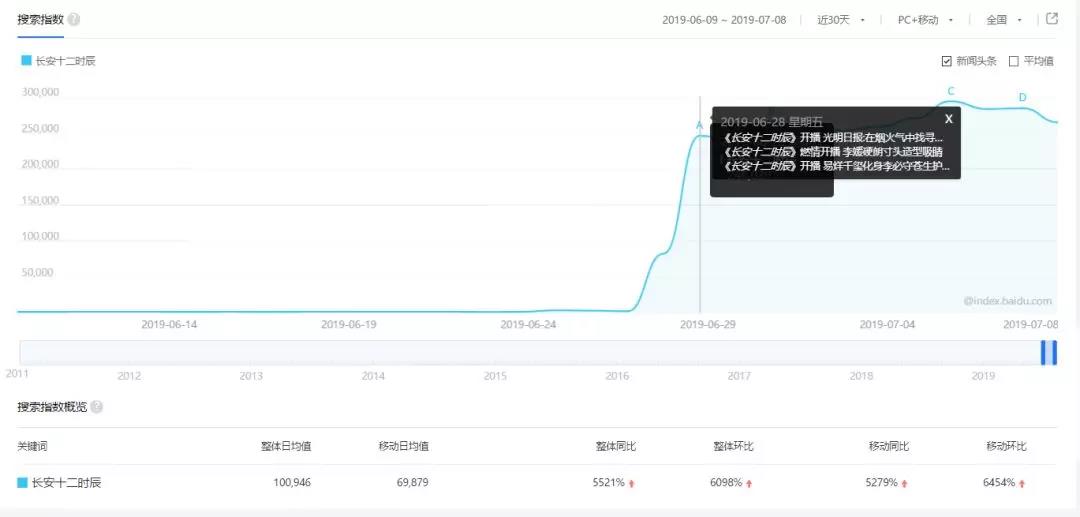This screenshot has width=1080, height=517.
Task: Close the news tooltip with X
Action: tap(948, 119)
